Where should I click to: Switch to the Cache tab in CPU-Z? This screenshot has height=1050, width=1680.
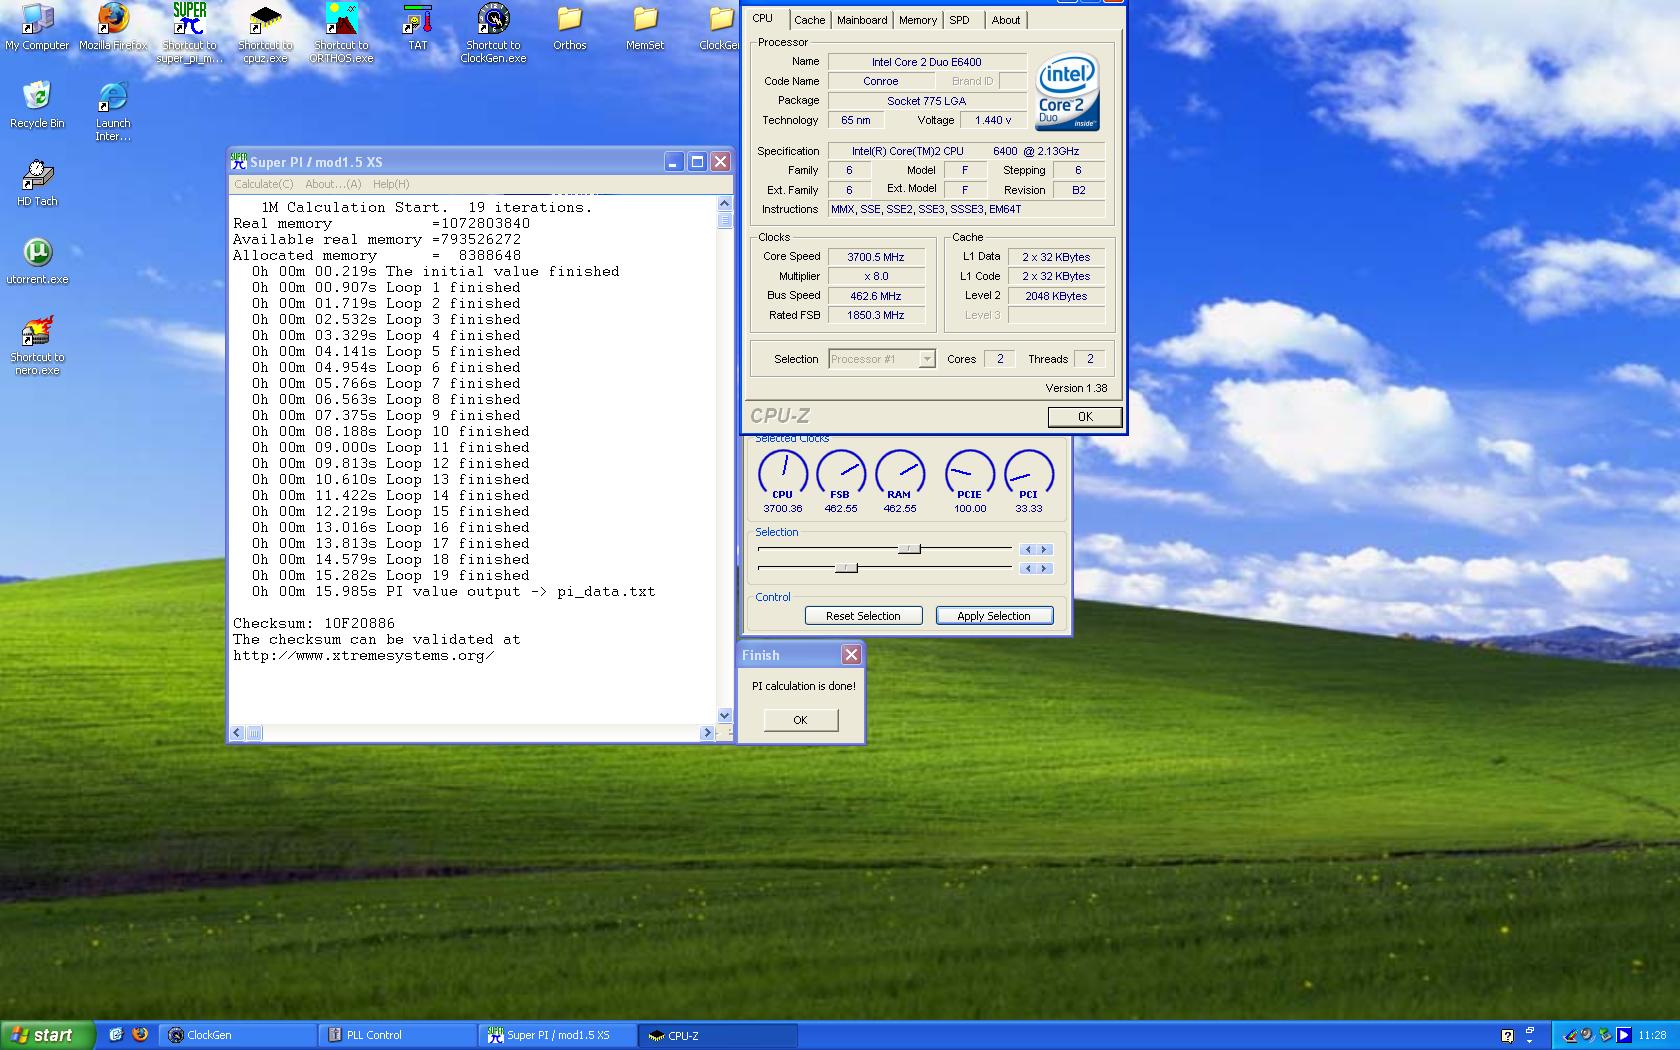[x=810, y=20]
